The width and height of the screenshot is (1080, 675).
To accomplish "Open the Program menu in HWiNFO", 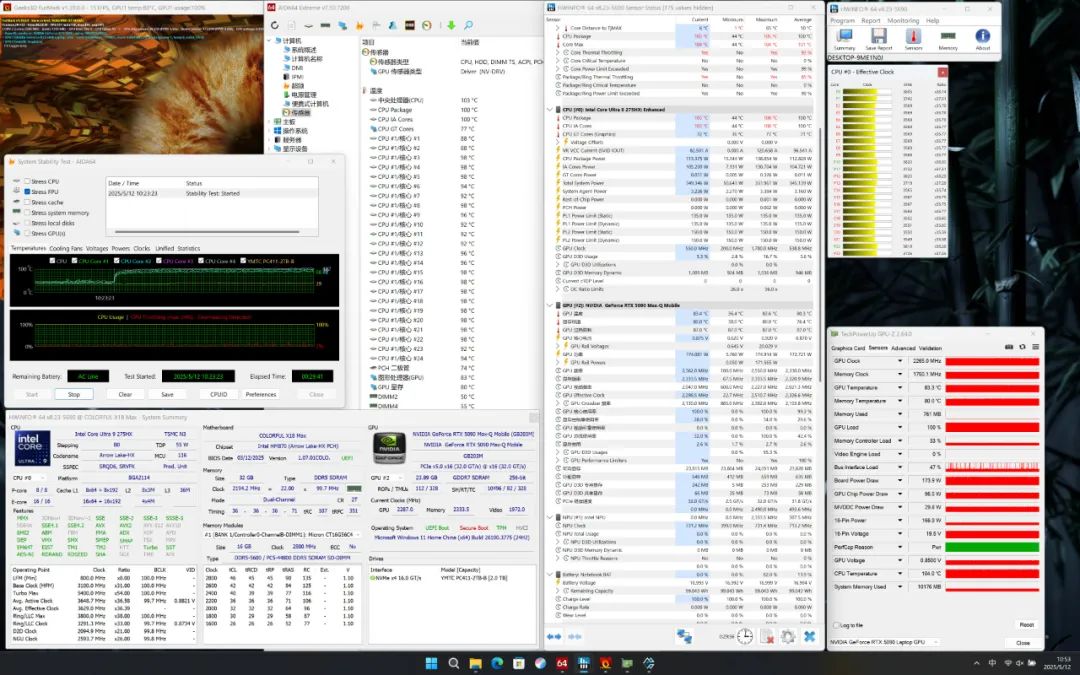I will [842, 21].
